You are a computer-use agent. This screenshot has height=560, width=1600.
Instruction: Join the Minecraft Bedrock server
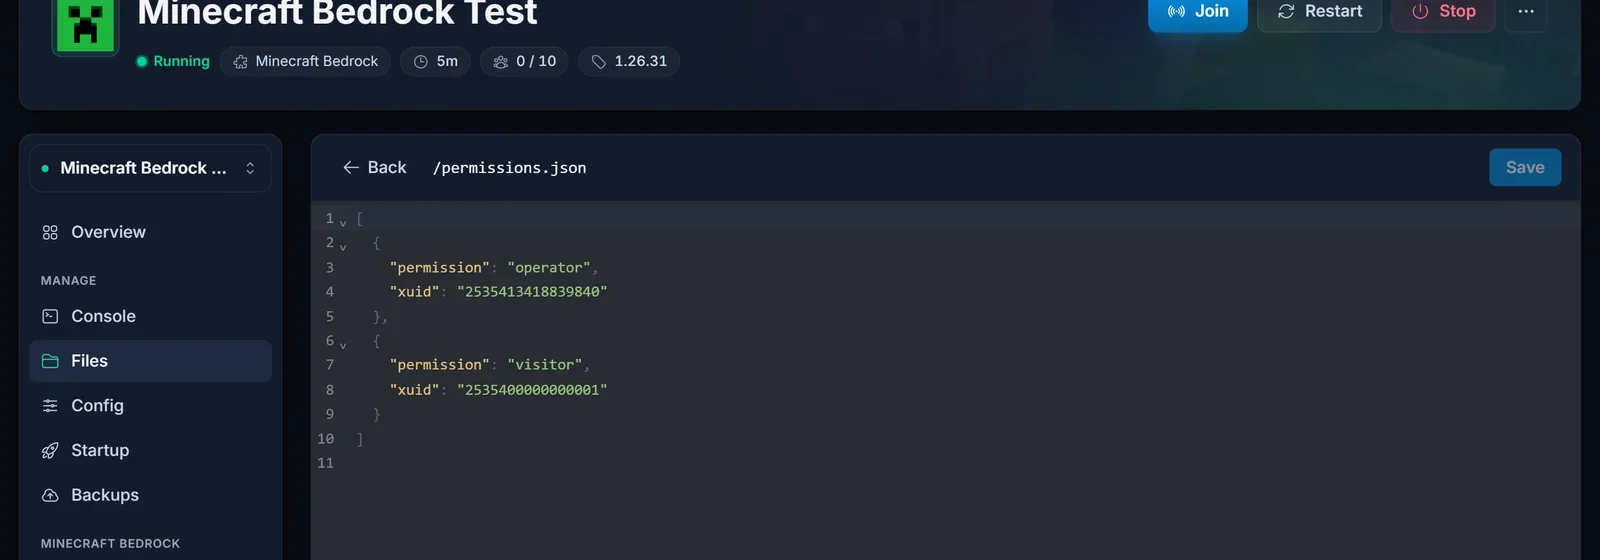point(1198,13)
